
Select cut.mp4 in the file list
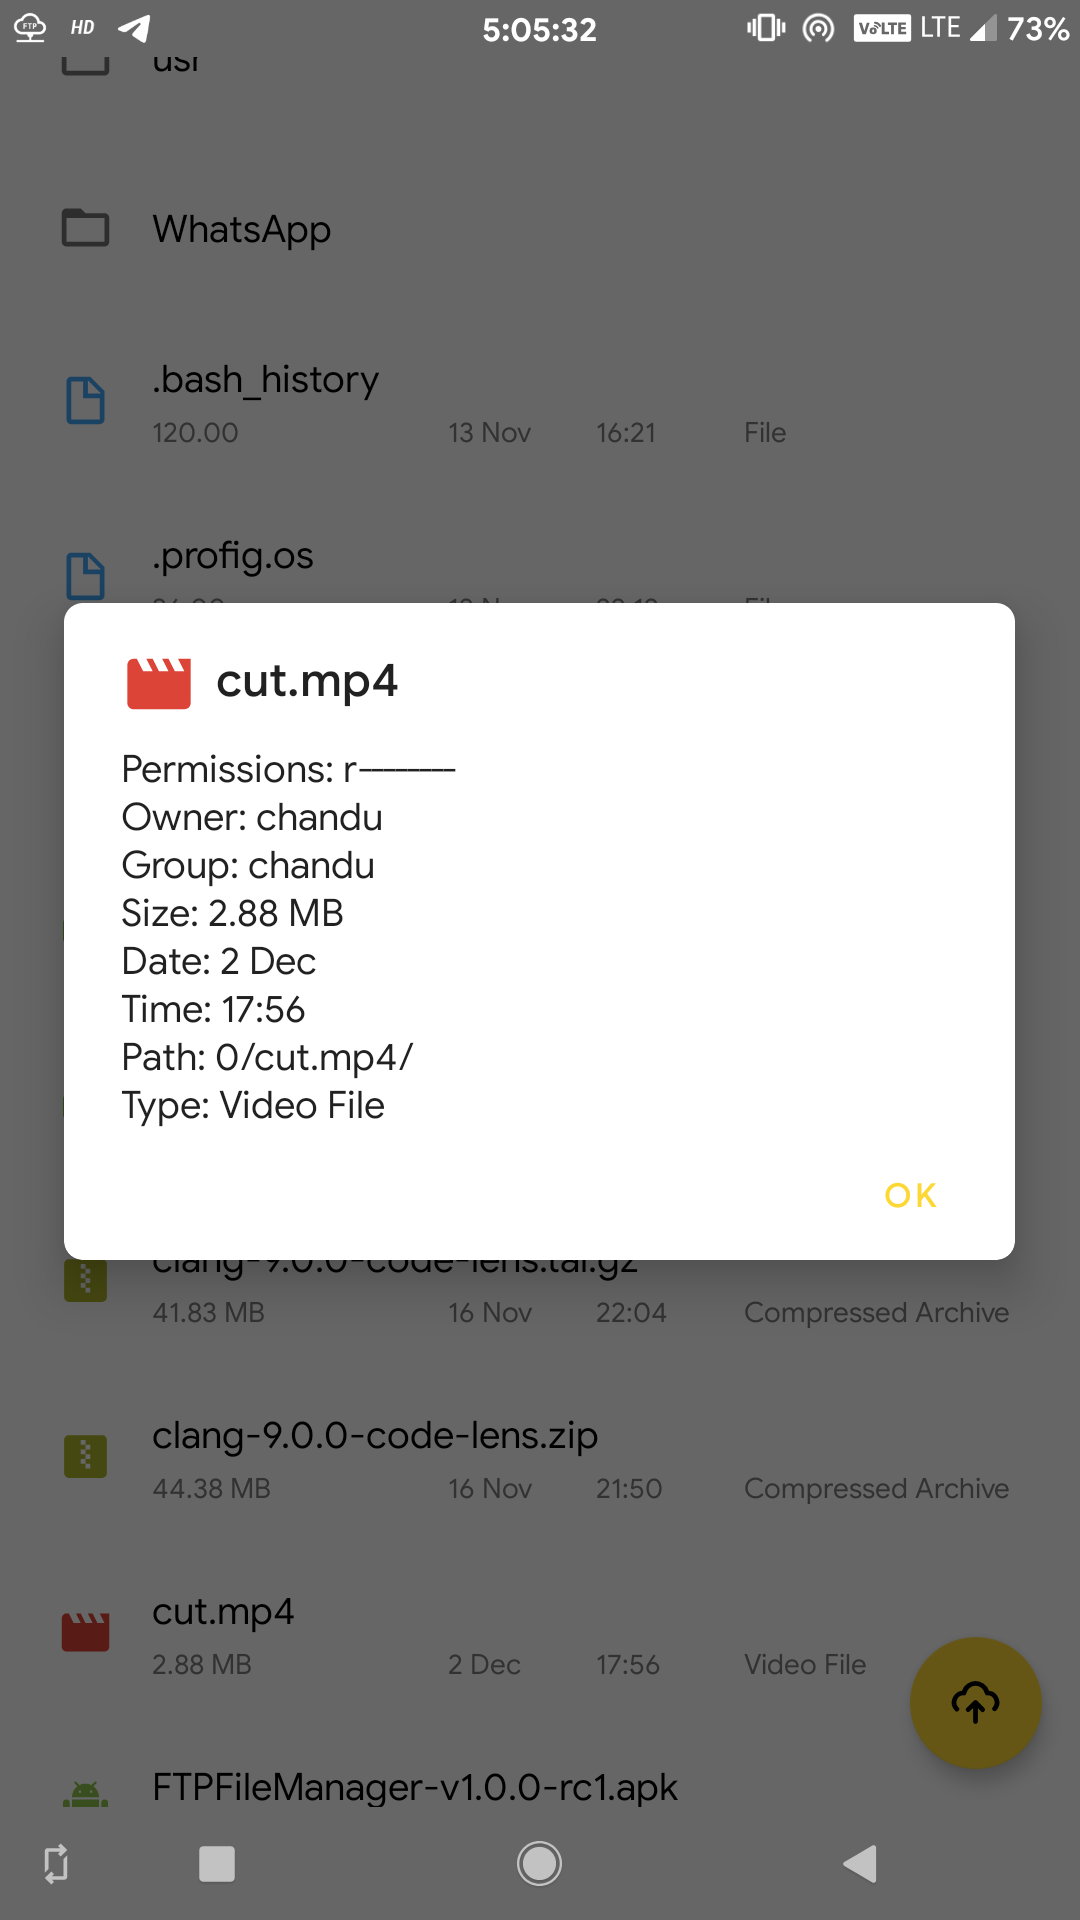pos(223,1613)
